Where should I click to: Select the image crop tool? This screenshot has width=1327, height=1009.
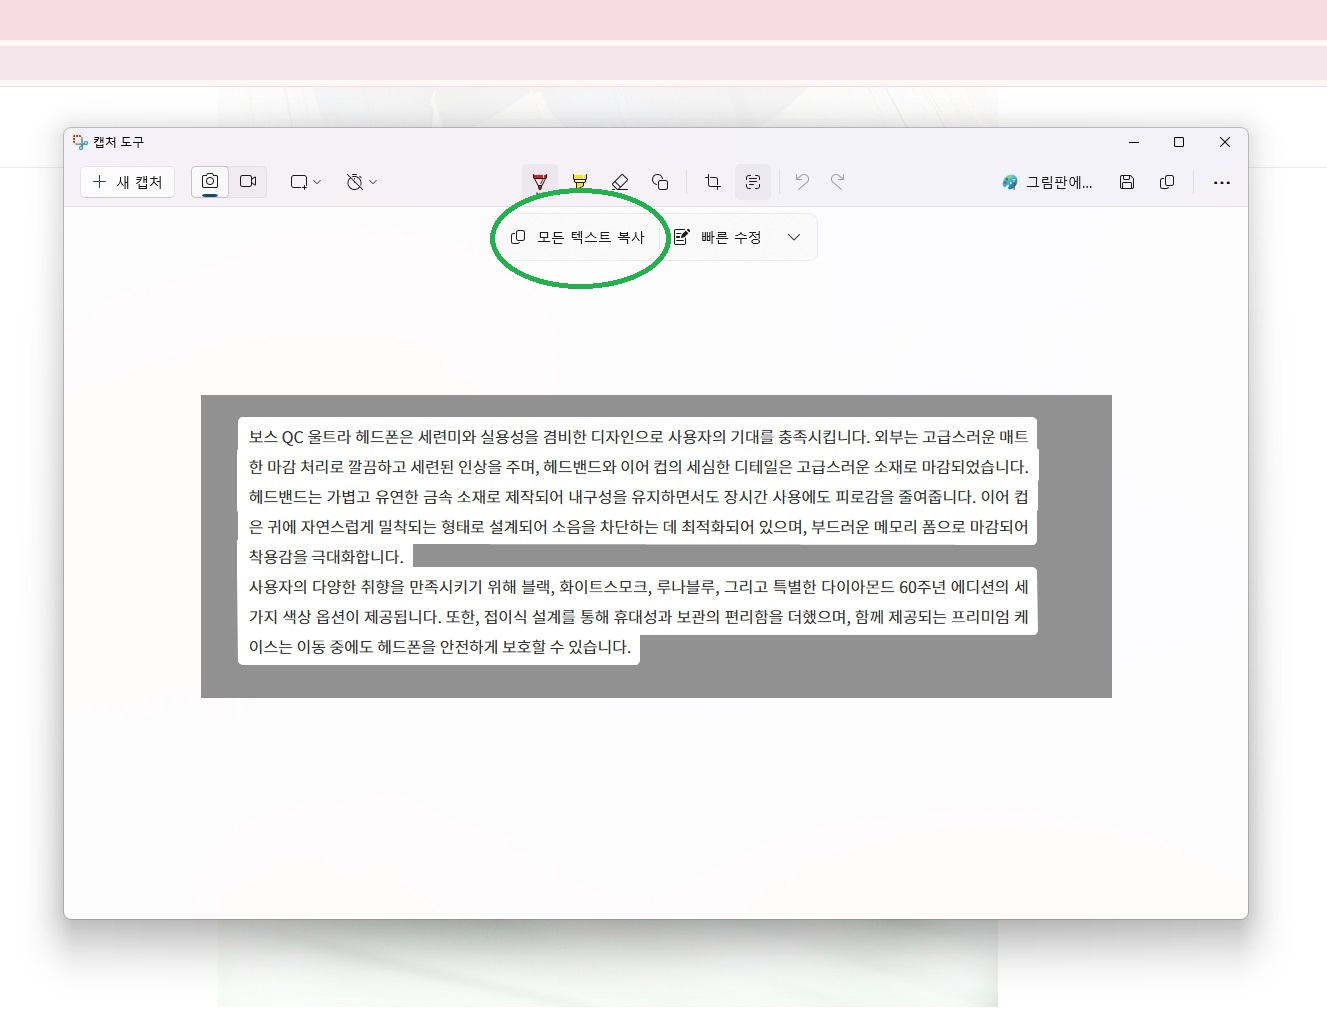click(x=713, y=182)
